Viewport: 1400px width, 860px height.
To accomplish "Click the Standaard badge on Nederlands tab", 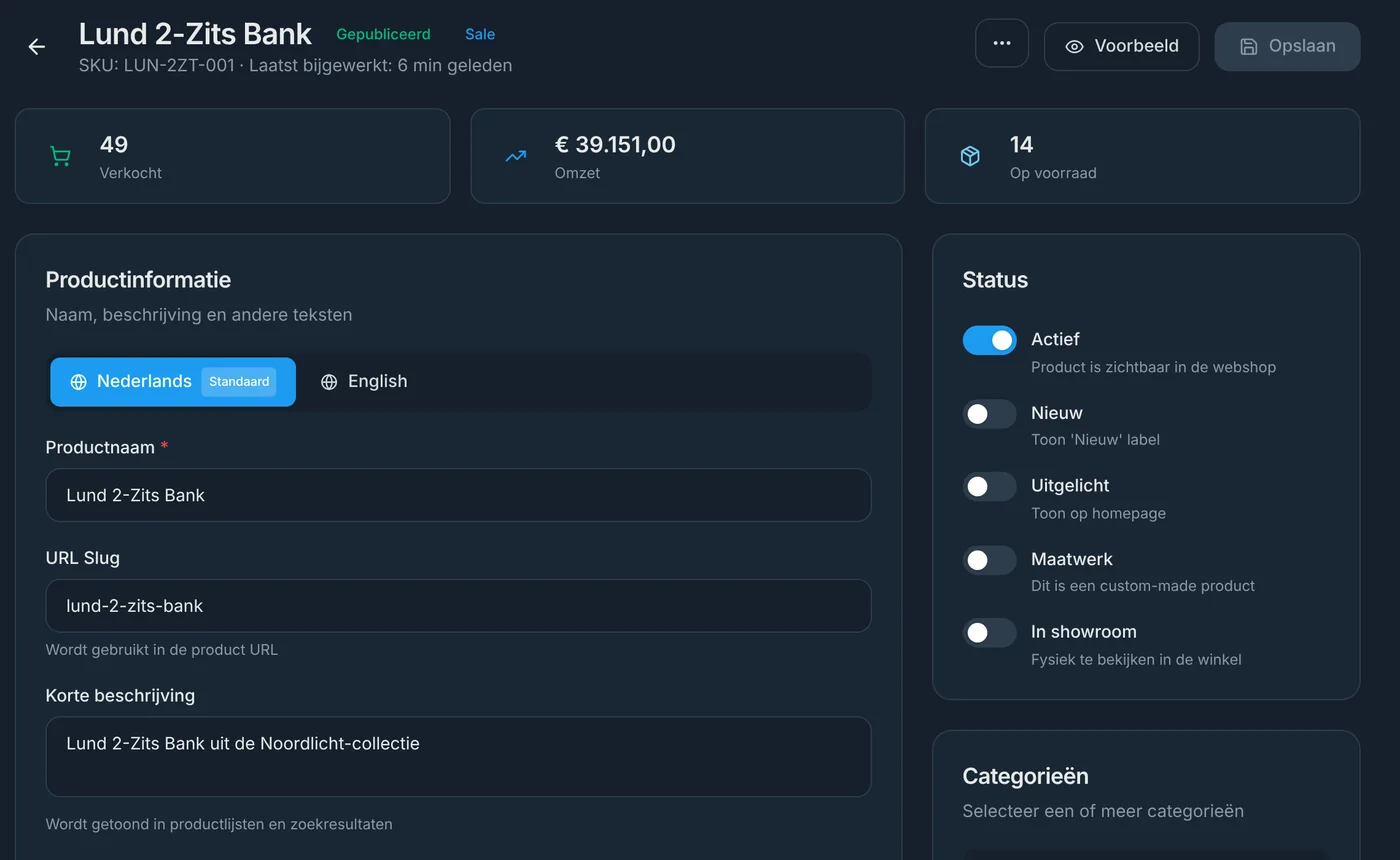I will [x=239, y=382].
